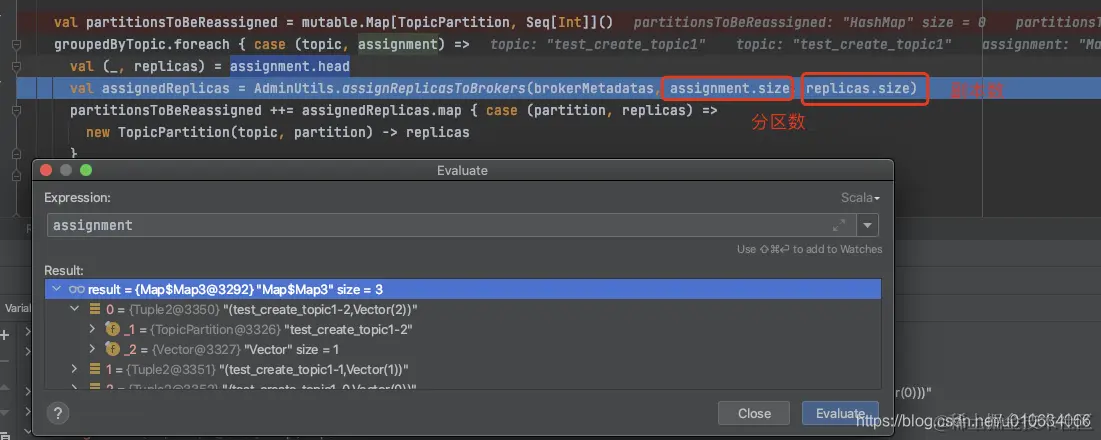Click assignment.head in the editor code

point(290,67)
